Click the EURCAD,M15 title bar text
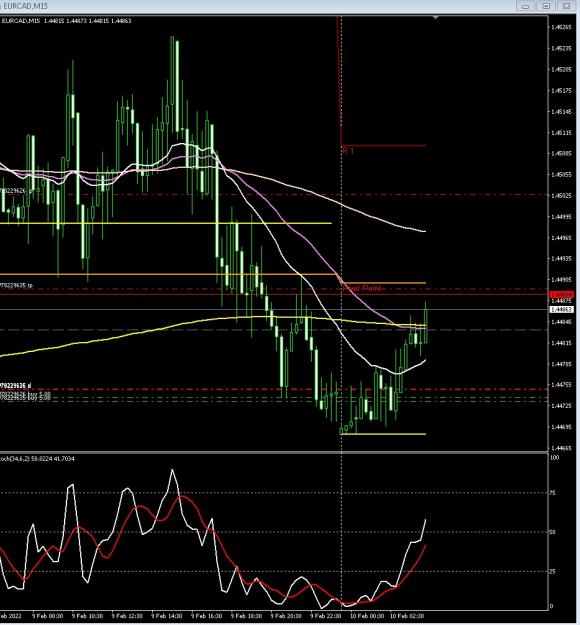 26,6
